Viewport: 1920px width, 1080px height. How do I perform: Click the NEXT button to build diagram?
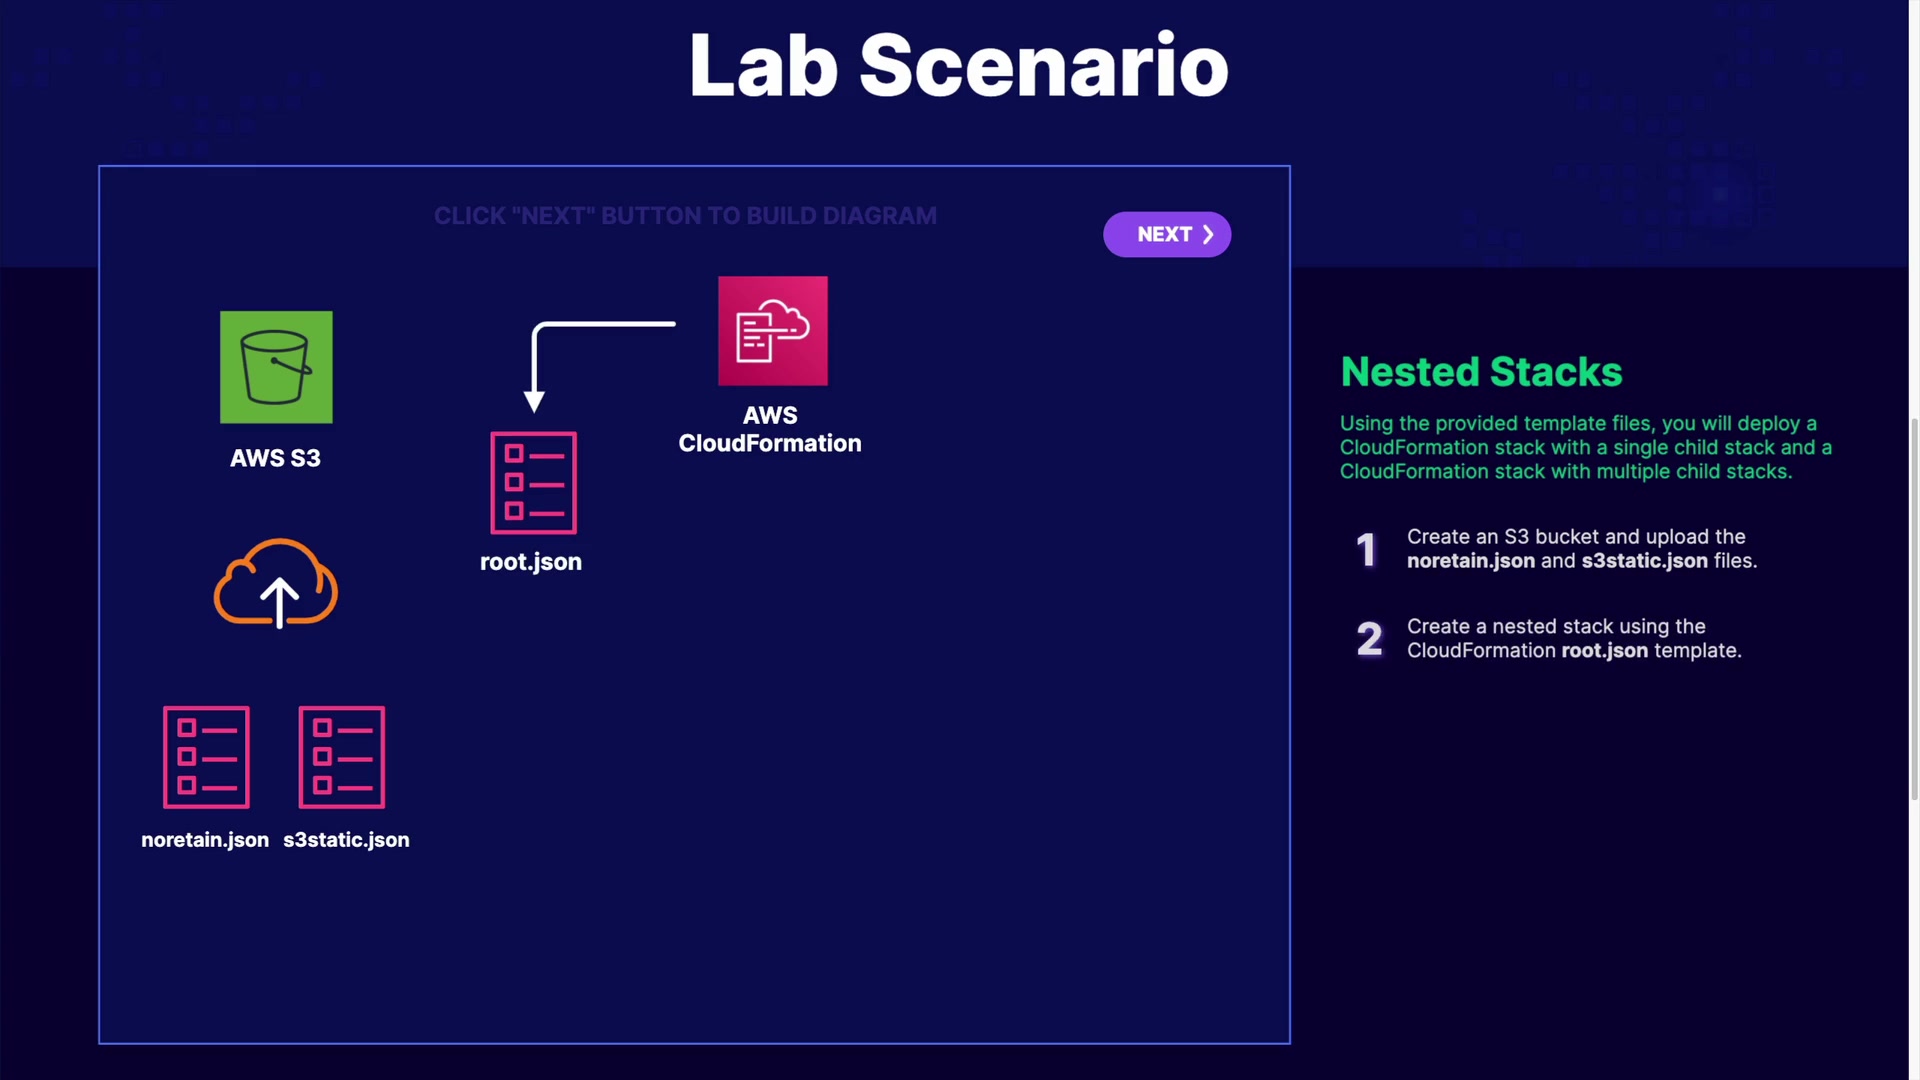click(1166, 234)
